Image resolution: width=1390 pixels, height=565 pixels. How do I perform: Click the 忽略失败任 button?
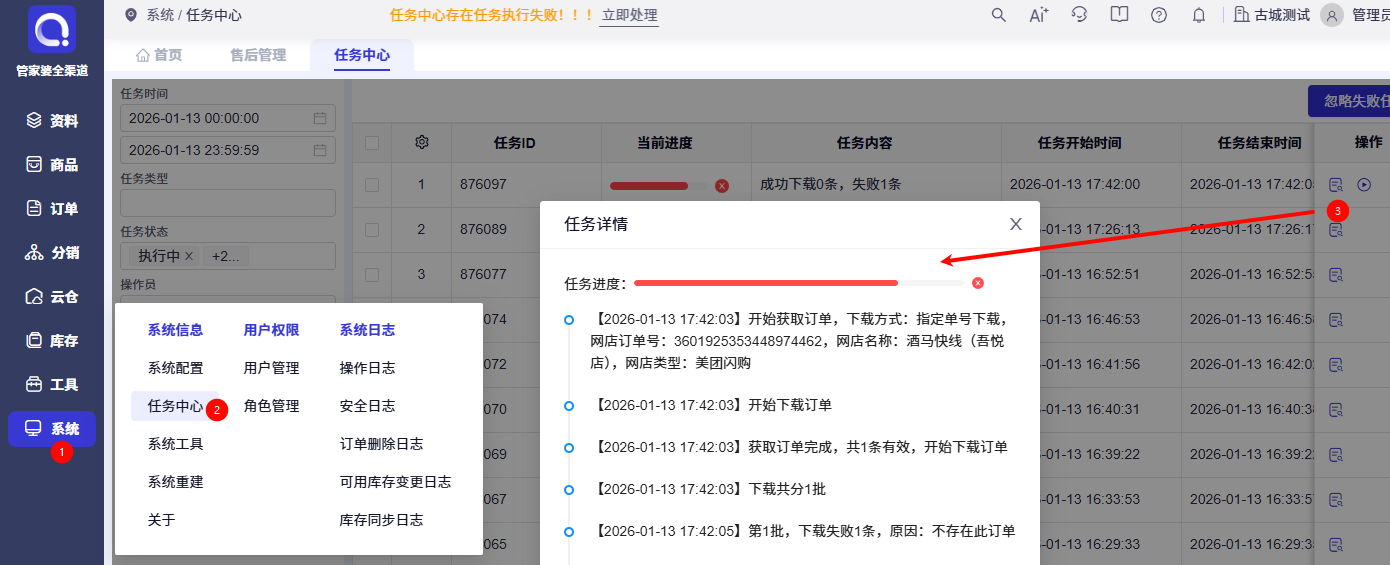point(1349,101)
